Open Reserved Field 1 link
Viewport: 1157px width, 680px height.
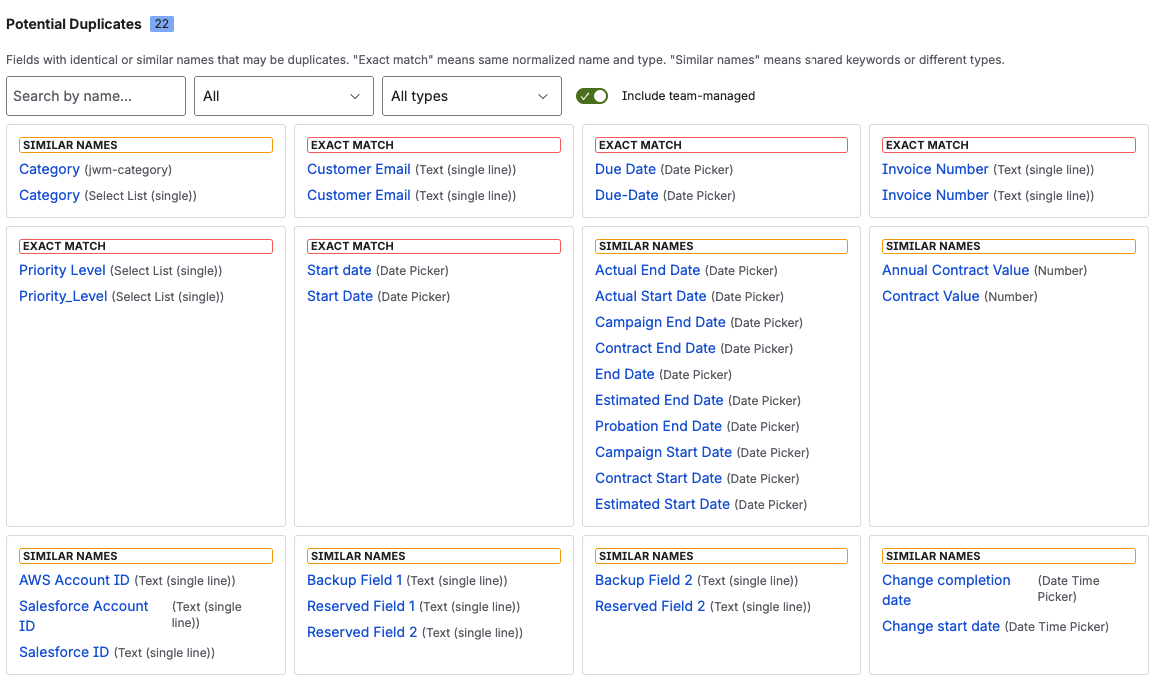361,606
